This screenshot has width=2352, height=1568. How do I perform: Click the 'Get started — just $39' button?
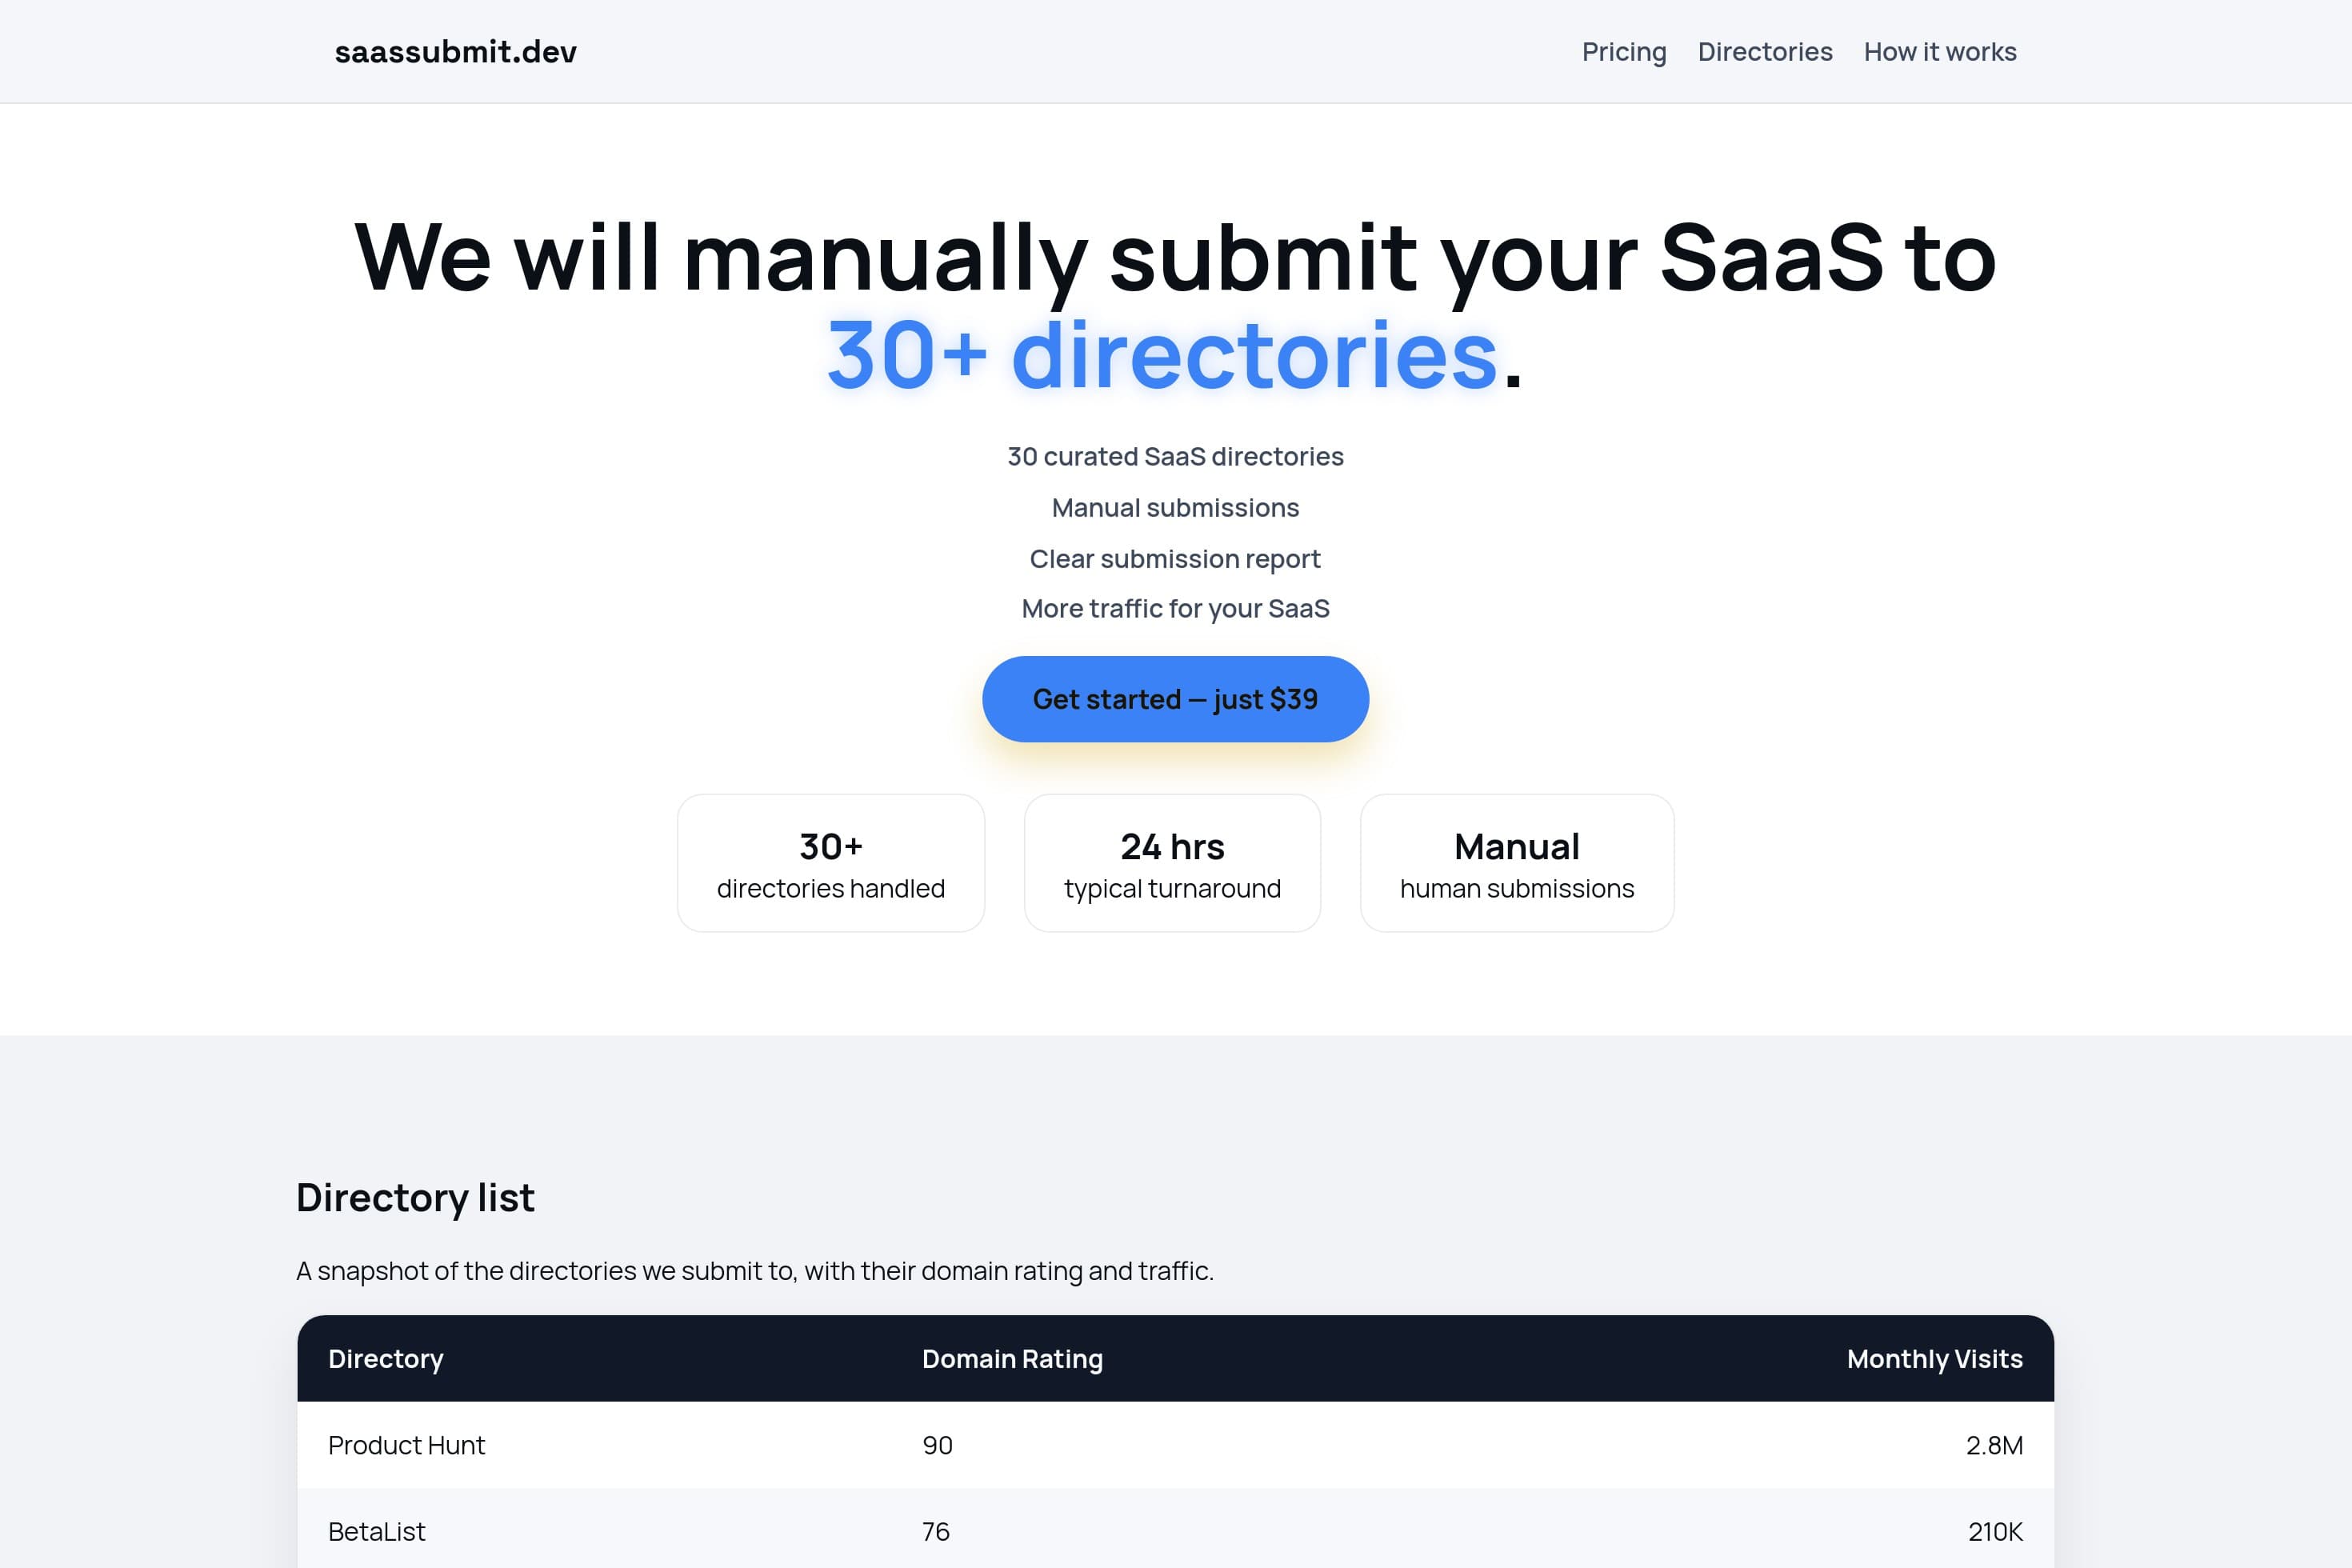coord(1175,699)
